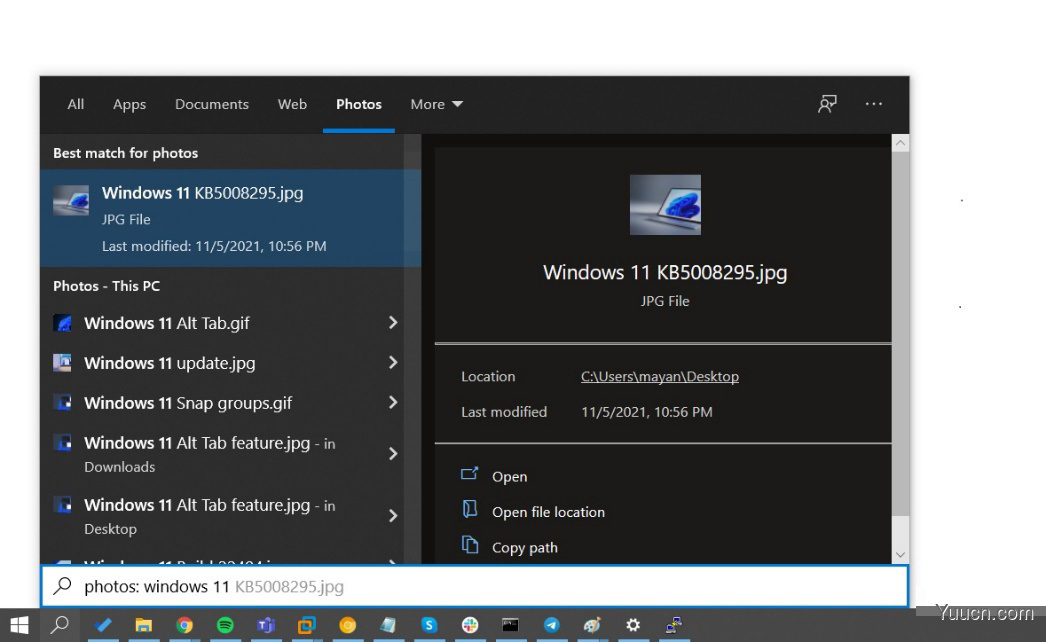This screenshot has height=642, width=1046.
Task: Open Microsoft Teams from the taskbar
Action: tap(266, 625)
